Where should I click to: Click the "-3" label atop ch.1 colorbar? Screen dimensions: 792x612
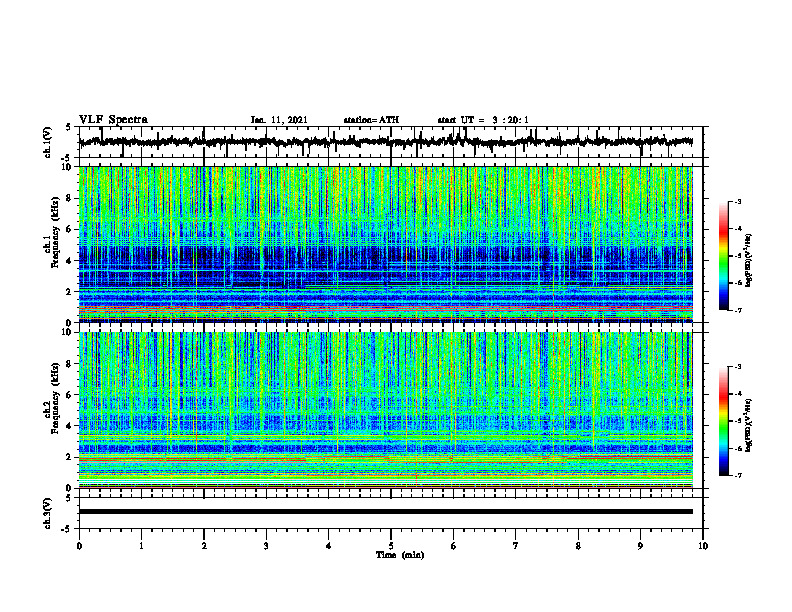[x=738, y=202]
